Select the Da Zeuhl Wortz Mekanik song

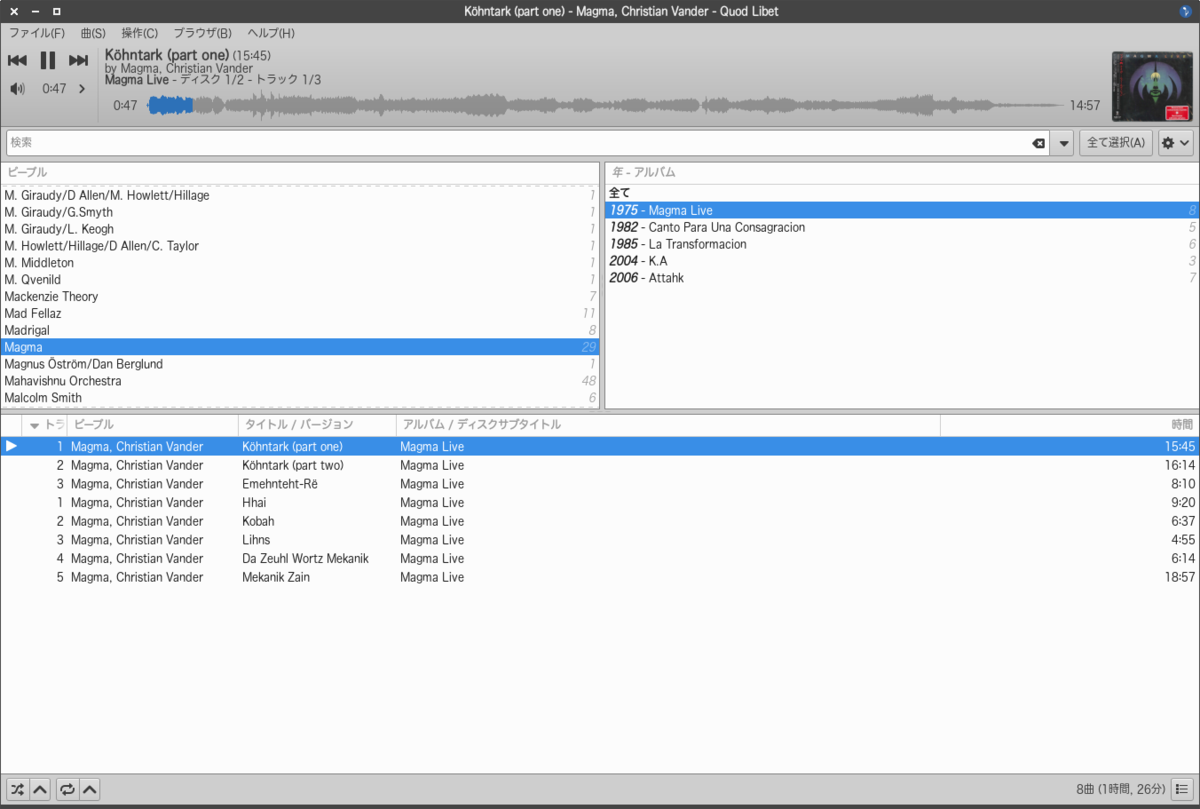tap(600, 558)
